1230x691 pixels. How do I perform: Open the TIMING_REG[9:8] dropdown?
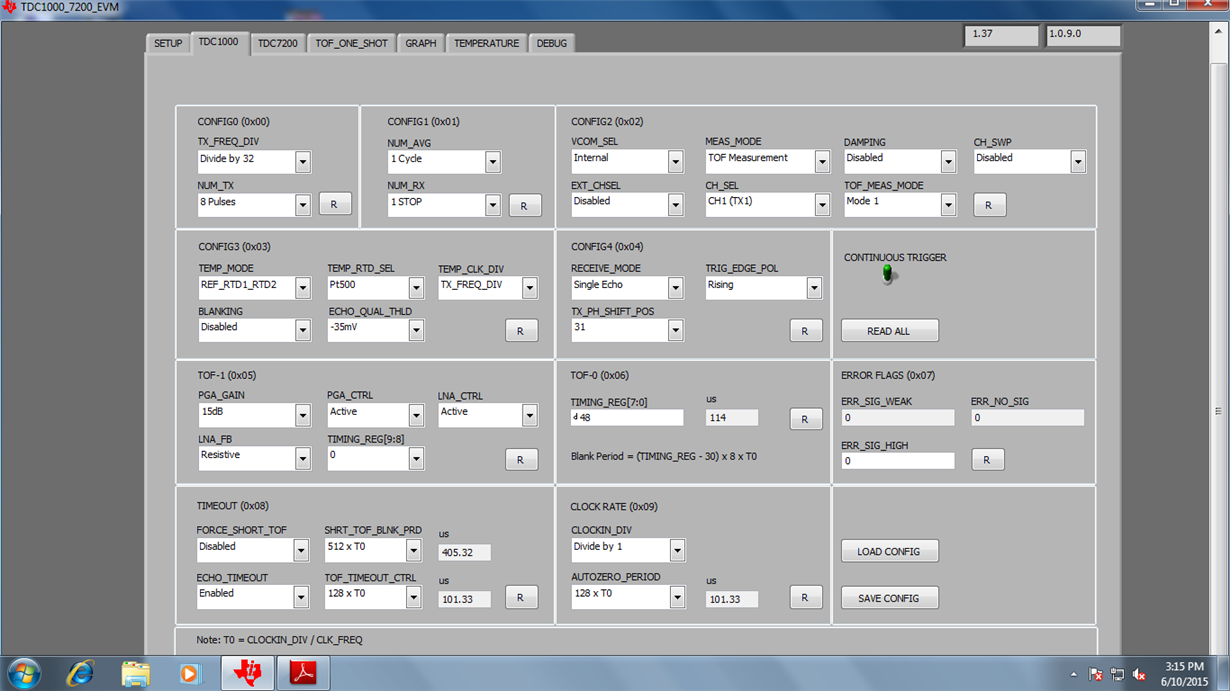[416, 458]
